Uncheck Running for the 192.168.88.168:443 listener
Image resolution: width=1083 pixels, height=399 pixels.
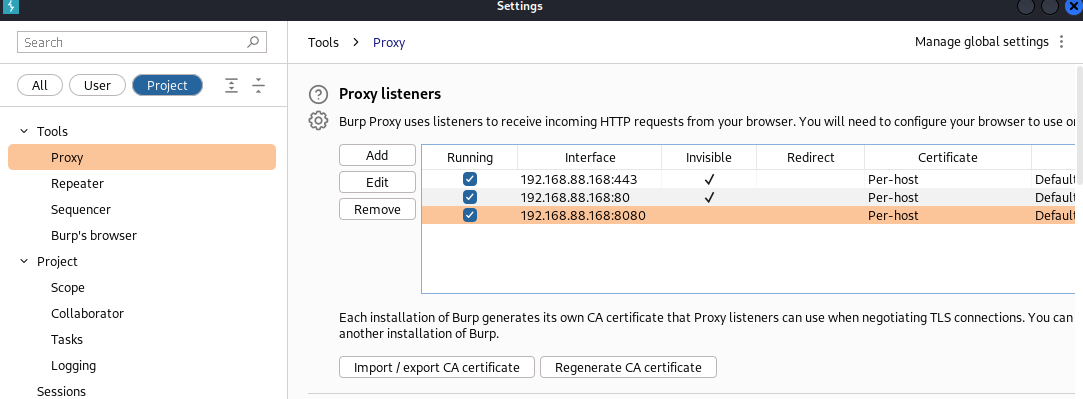coord(470,179)
